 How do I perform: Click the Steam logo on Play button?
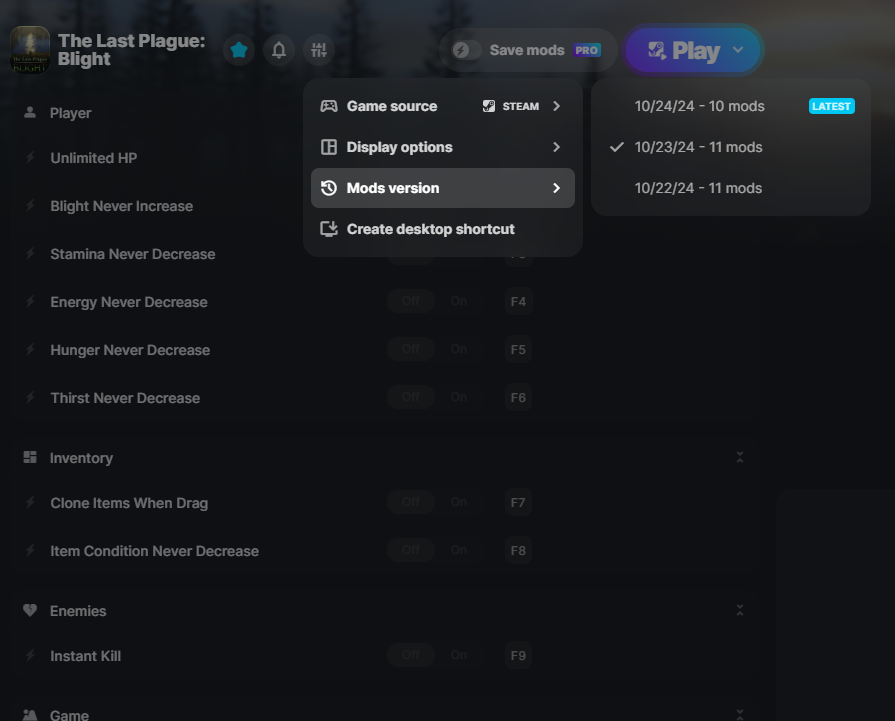[656, 51]
